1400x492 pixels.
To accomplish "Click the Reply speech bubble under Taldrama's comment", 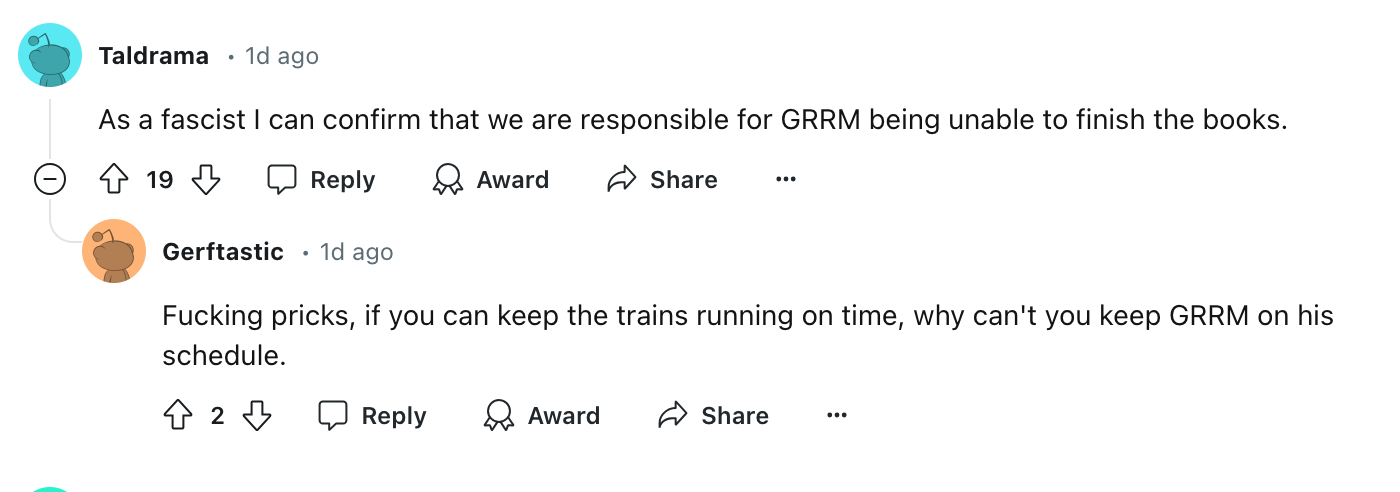I will 283,180.
